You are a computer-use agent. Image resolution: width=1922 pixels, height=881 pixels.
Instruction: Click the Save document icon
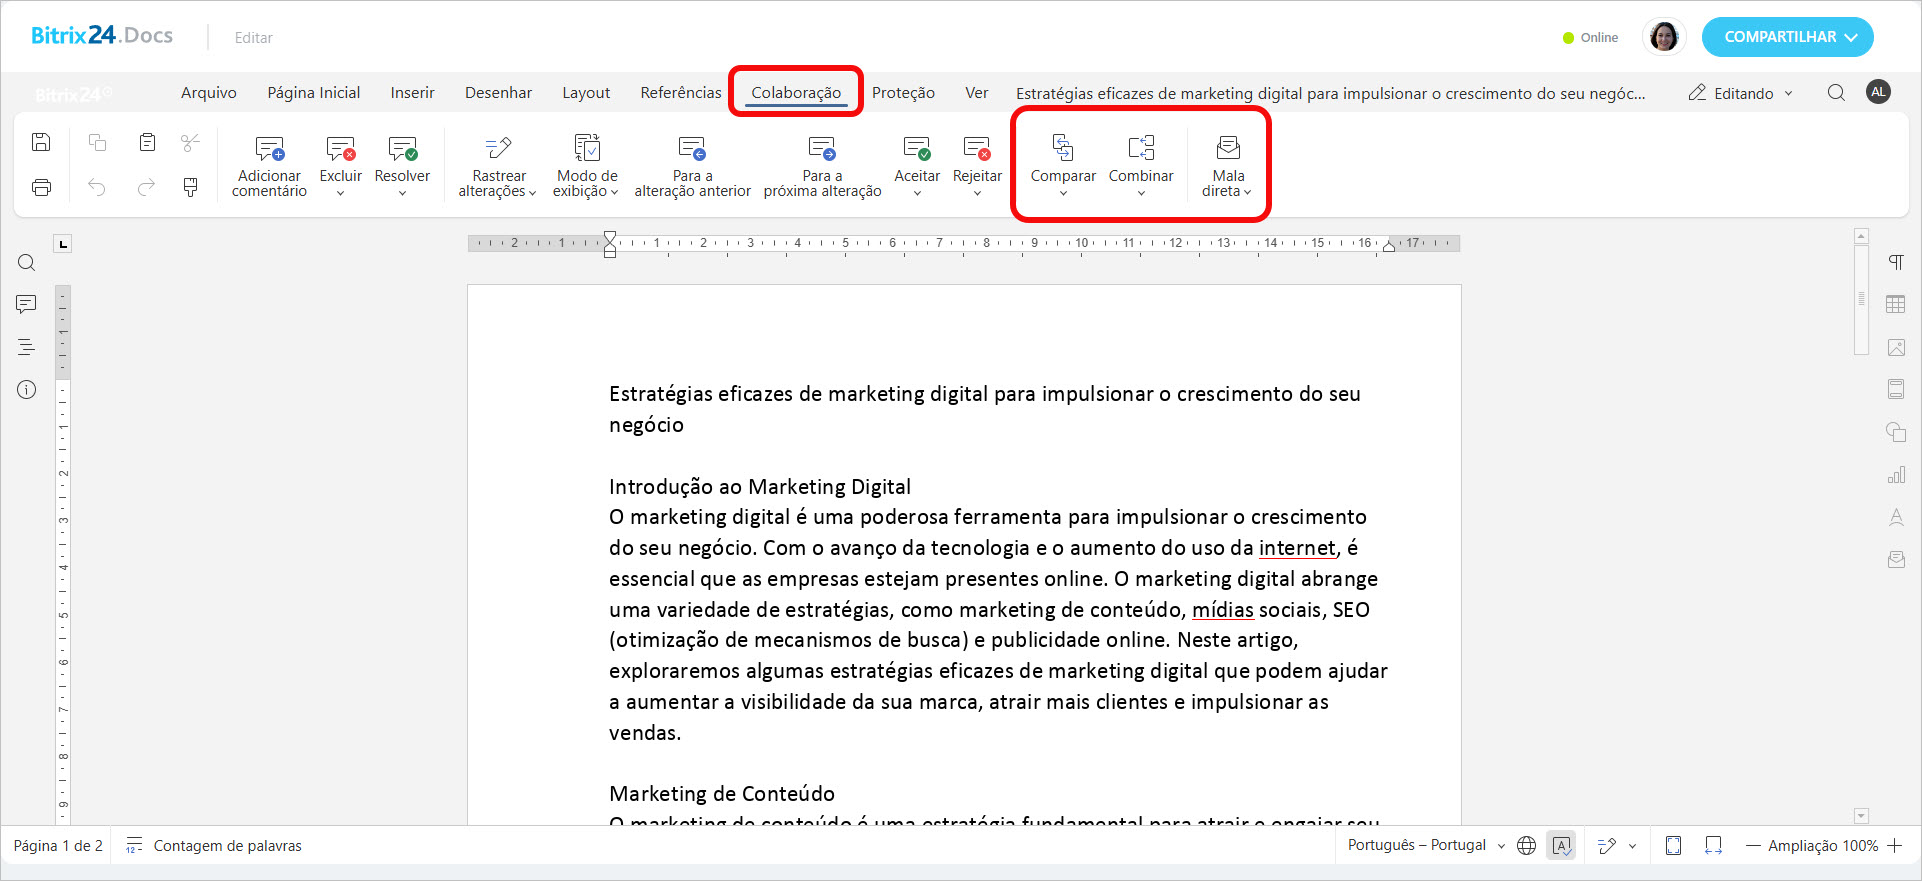coord(41,142)
